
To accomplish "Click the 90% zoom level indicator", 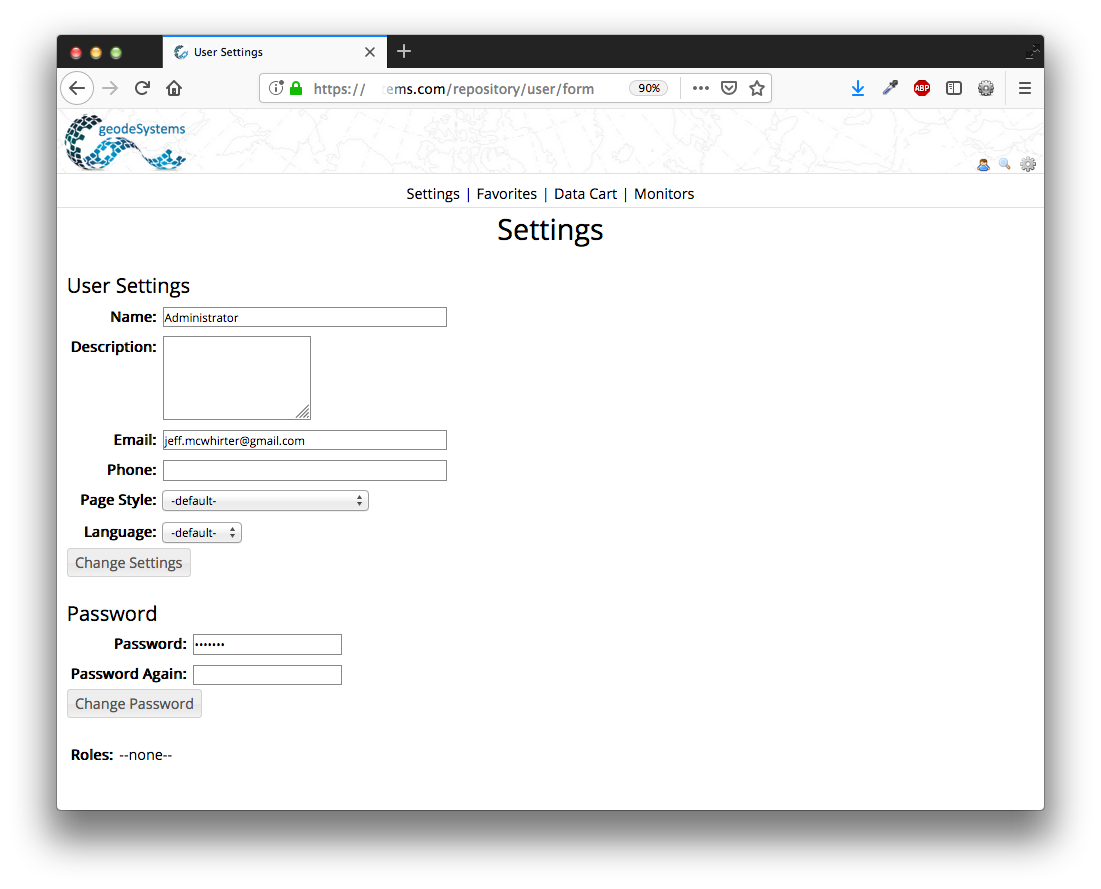I will tap(648, 88).
